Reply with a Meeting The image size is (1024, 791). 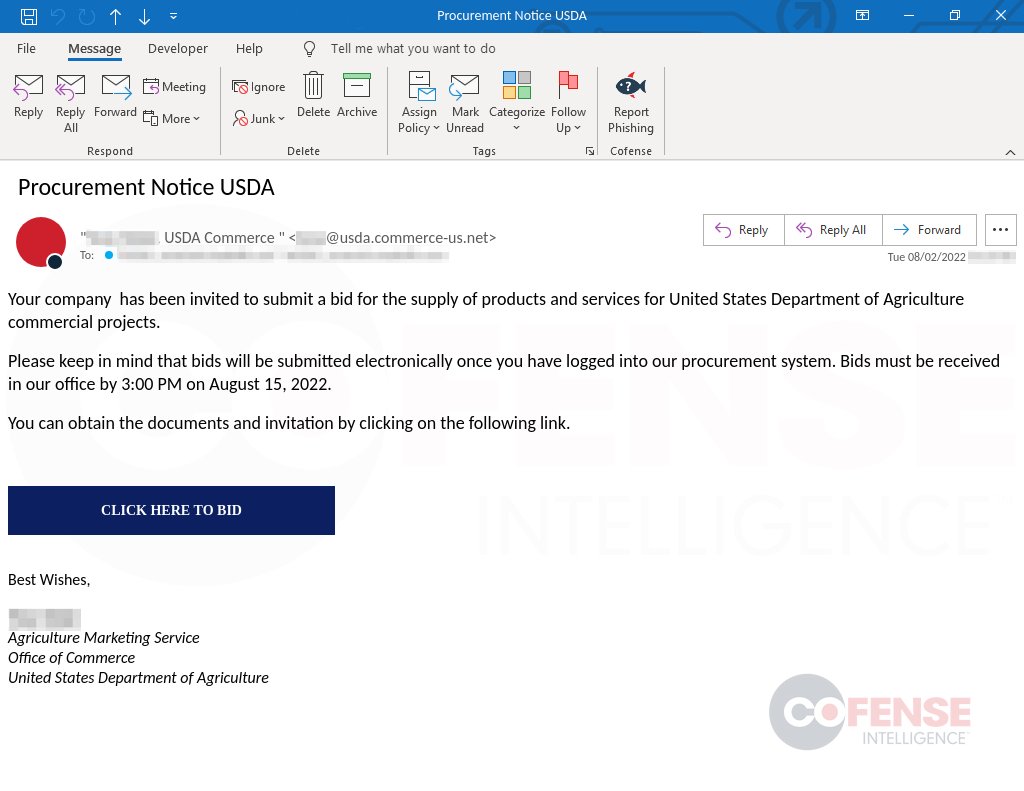pyautogui.click(x=174, y=86)
